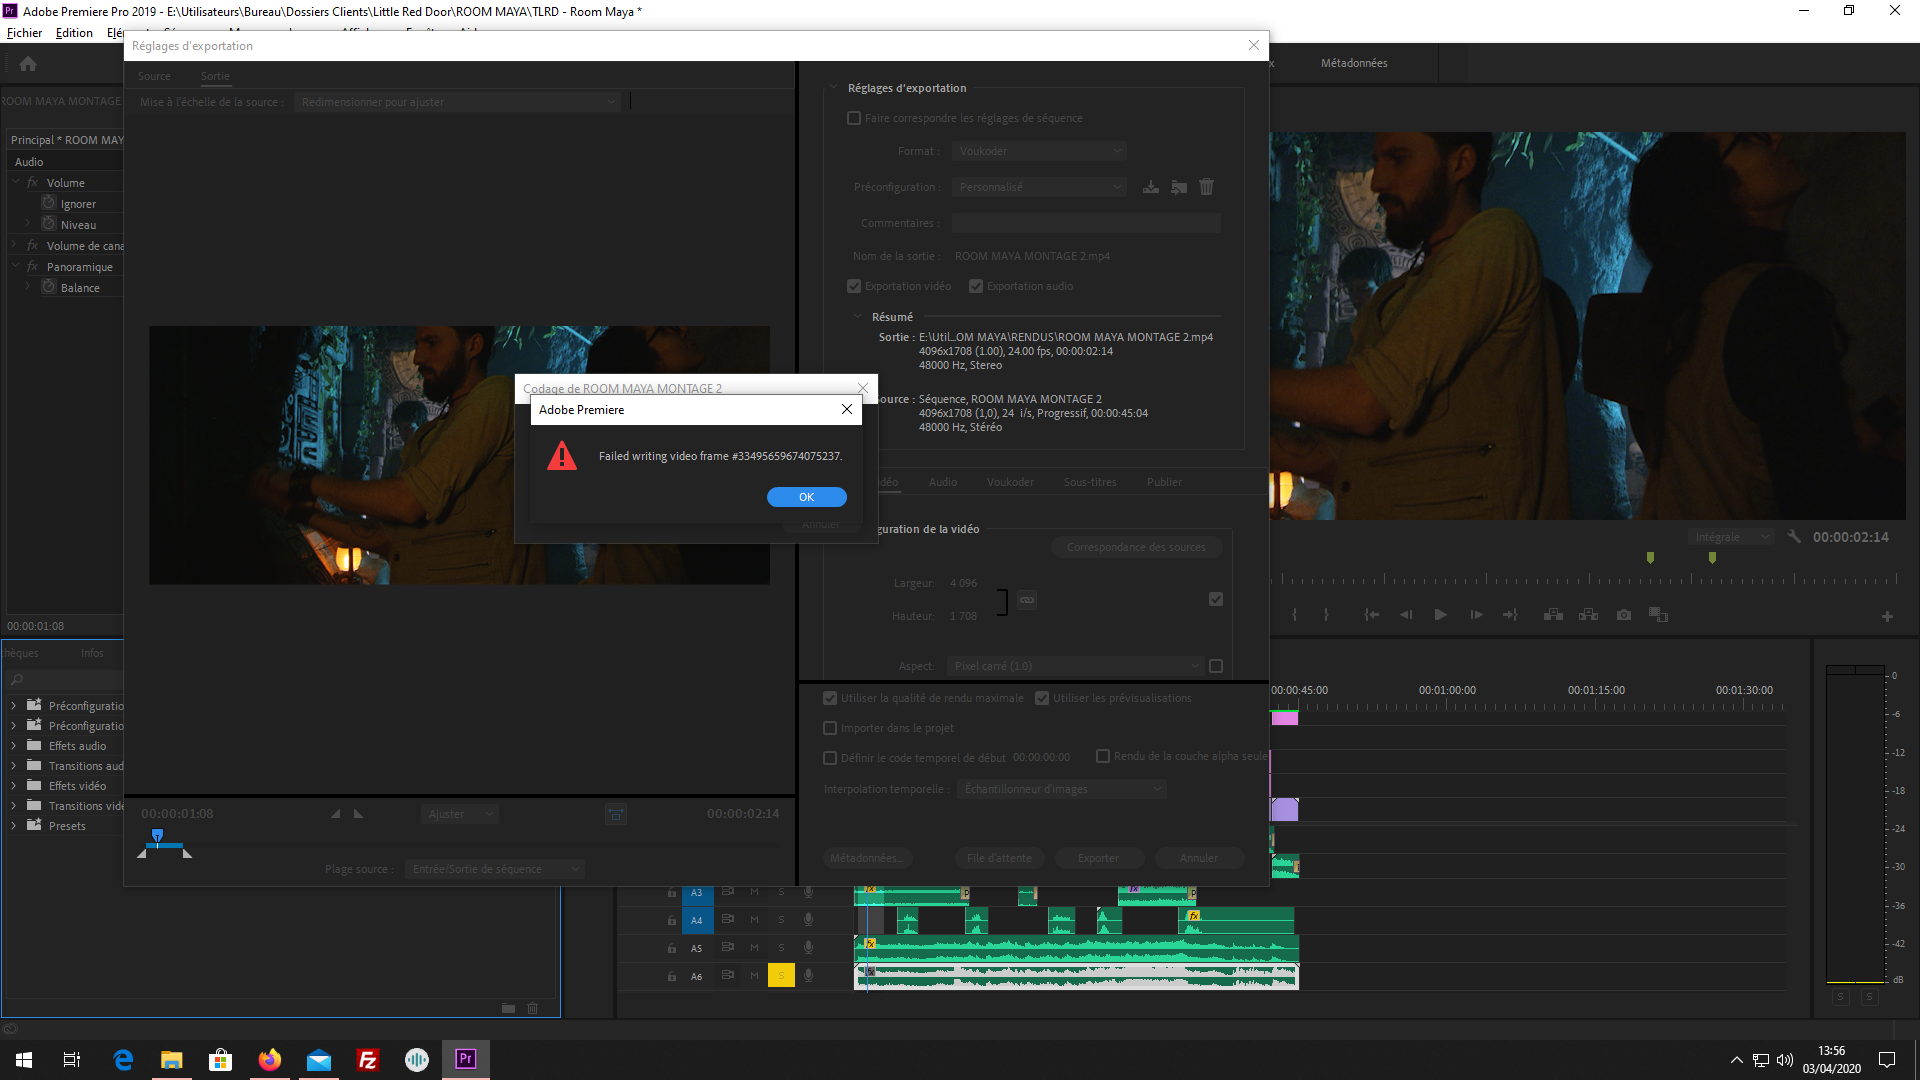Toggle the yellow Solo button on track A6
This screenshot has height=1080, width=1920.
pos(781,976)
